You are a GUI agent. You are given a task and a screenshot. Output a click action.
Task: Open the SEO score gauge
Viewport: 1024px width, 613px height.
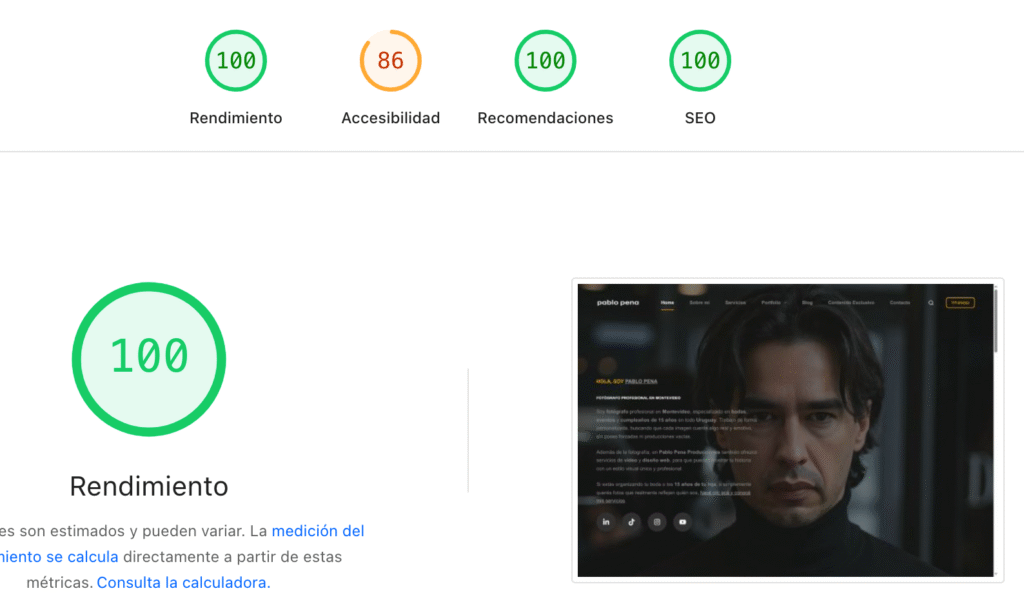click(700, 61)
